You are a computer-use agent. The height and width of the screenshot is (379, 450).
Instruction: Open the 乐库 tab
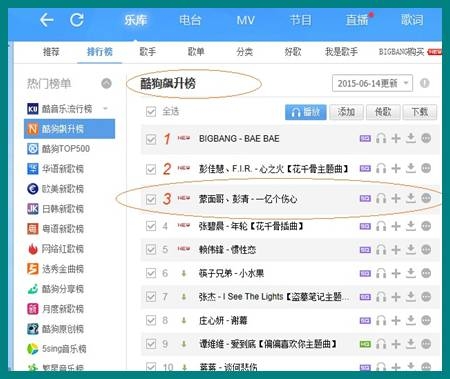coord(135,20)
